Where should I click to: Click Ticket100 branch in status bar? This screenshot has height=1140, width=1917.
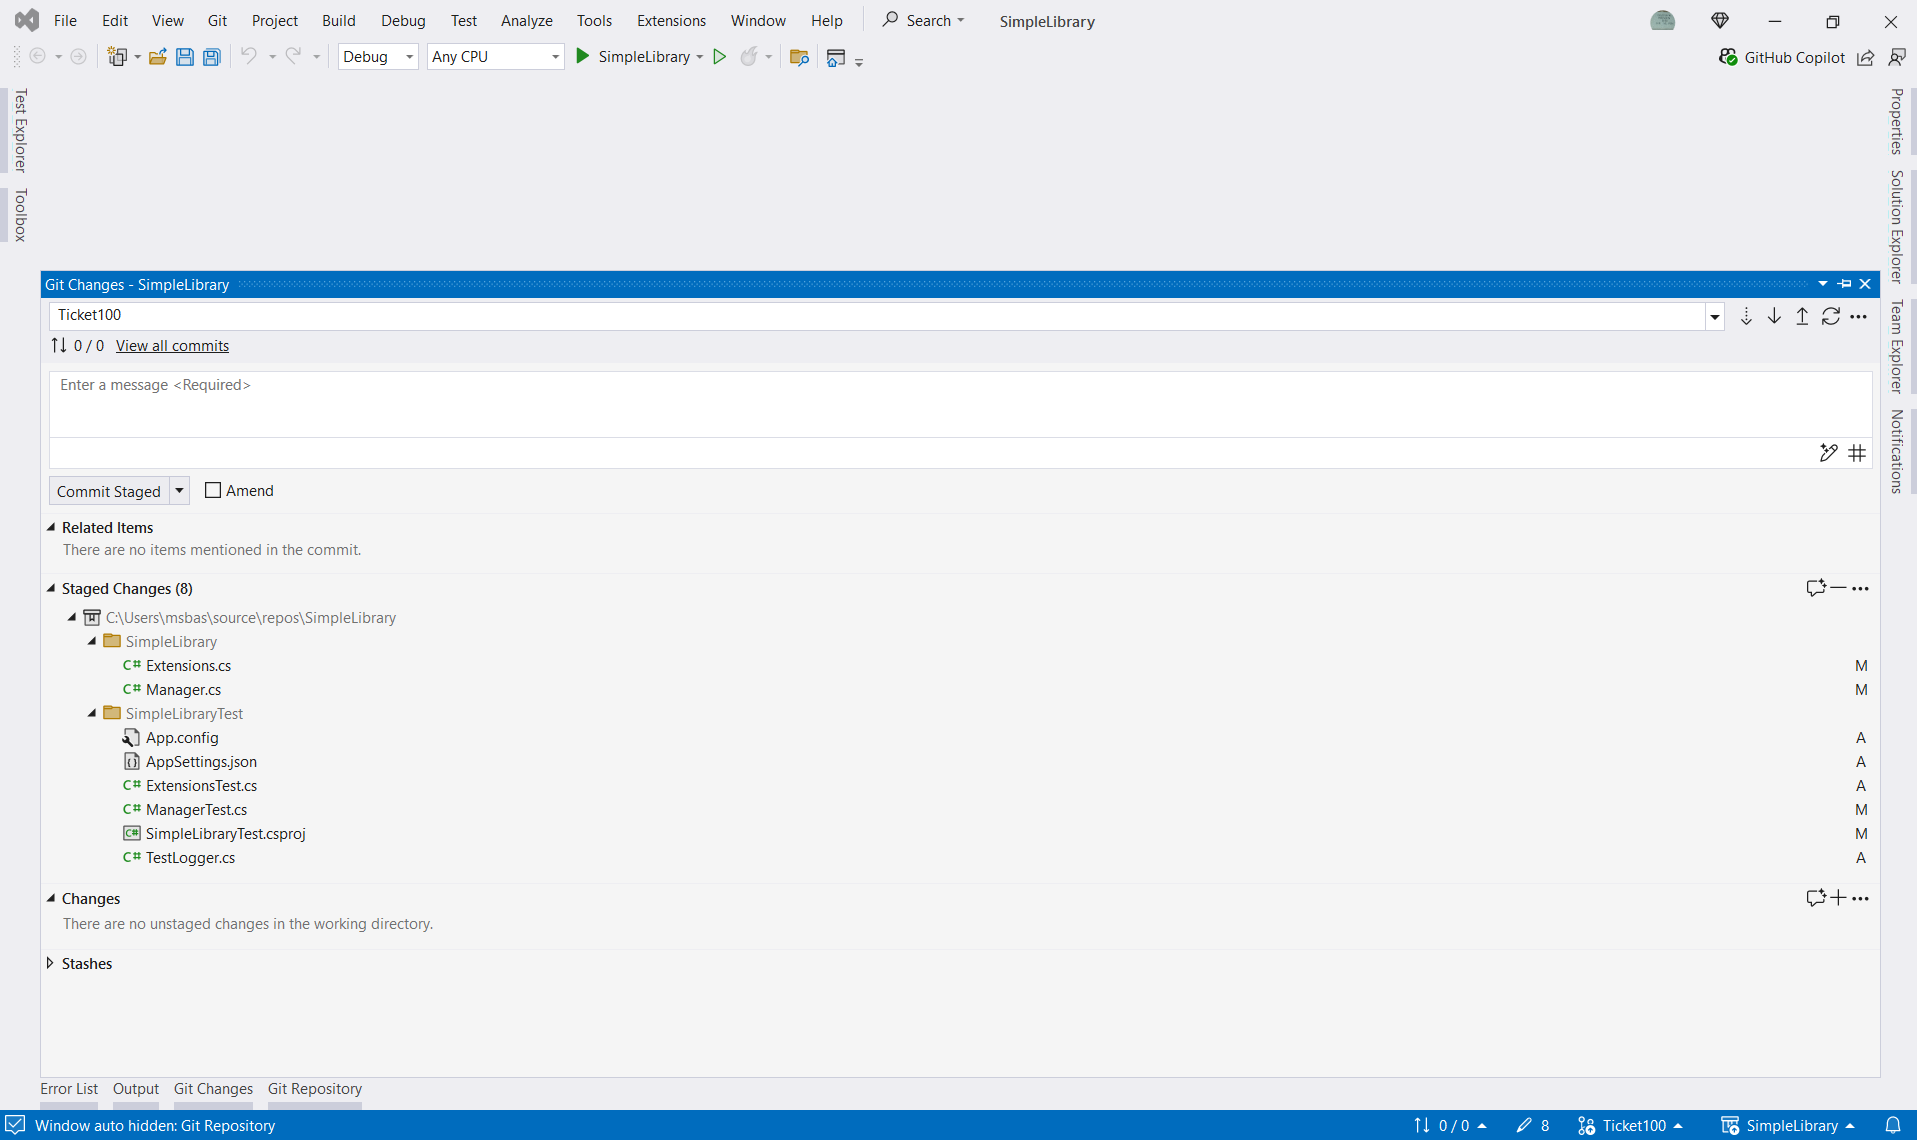click(x=1630, y=1125)
